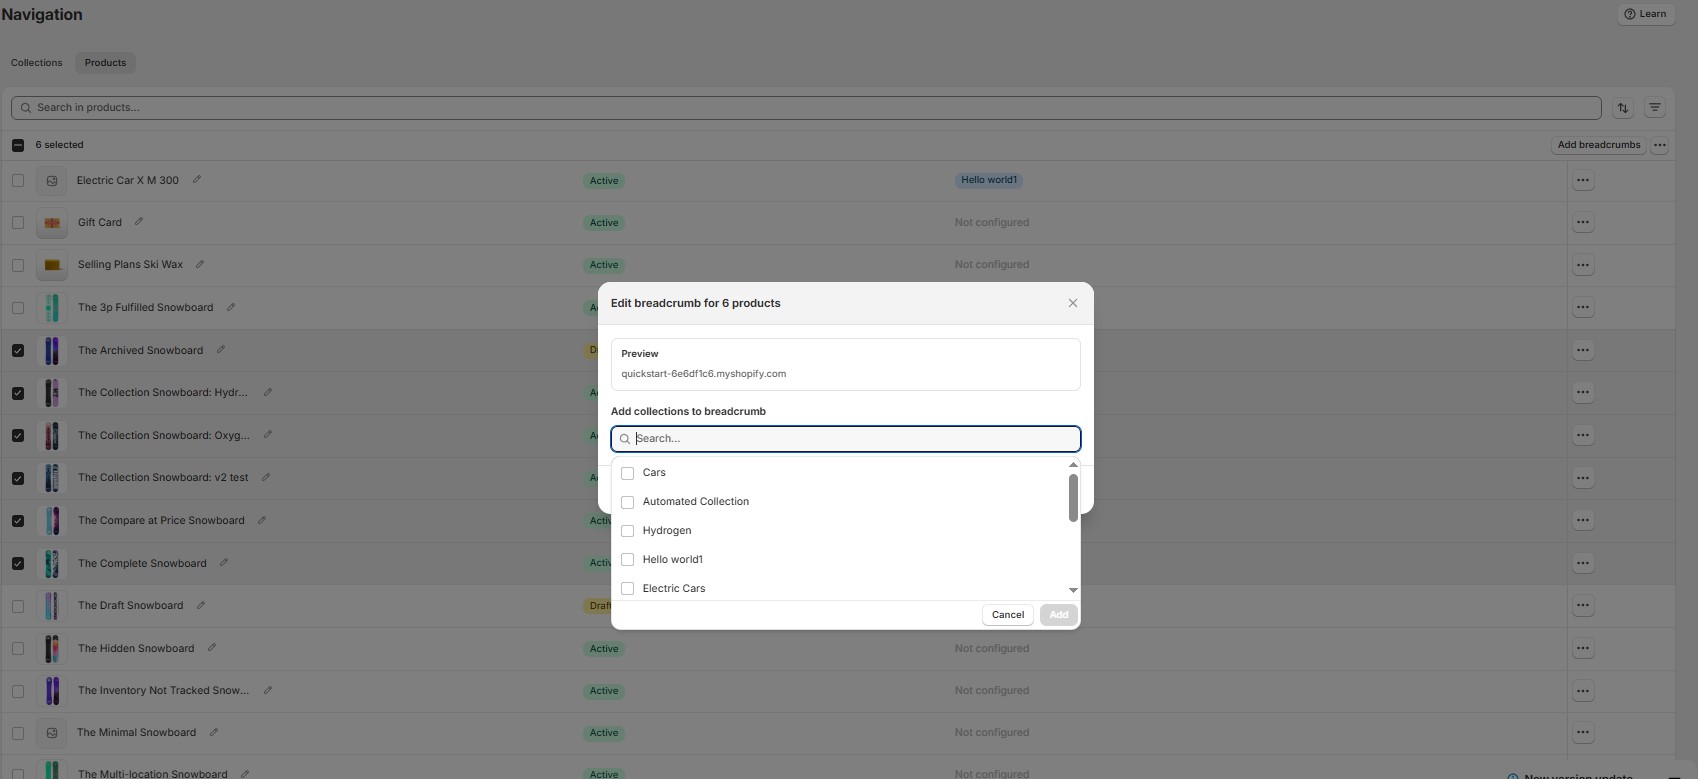This screenshot has width=1698, height=779.
Task: Click the Gift Card product thumbnail
Action: pos(52,223)
